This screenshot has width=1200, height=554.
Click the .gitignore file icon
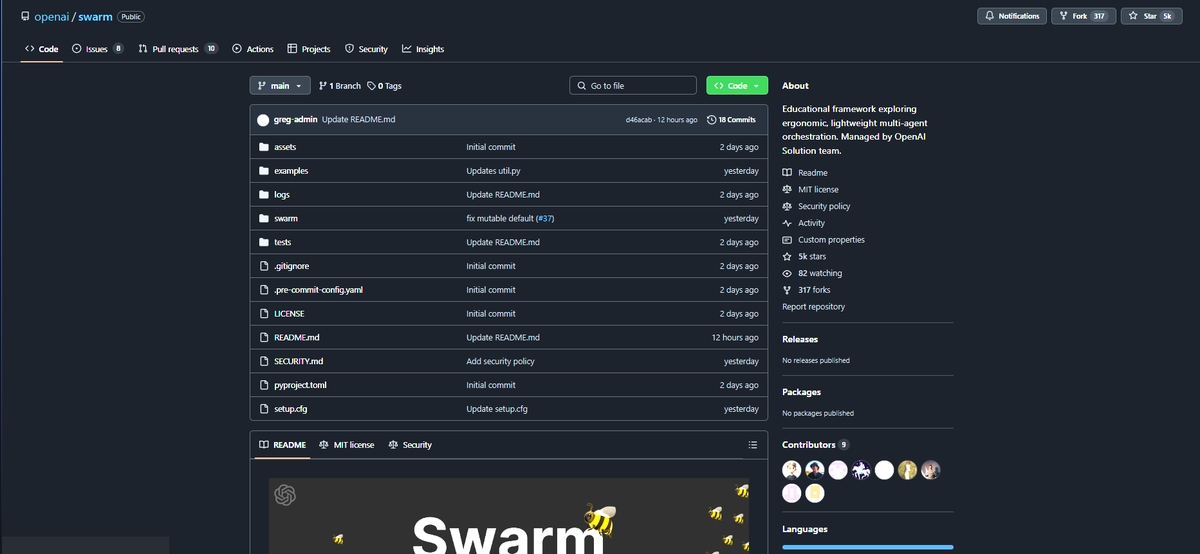pos(264,266)
